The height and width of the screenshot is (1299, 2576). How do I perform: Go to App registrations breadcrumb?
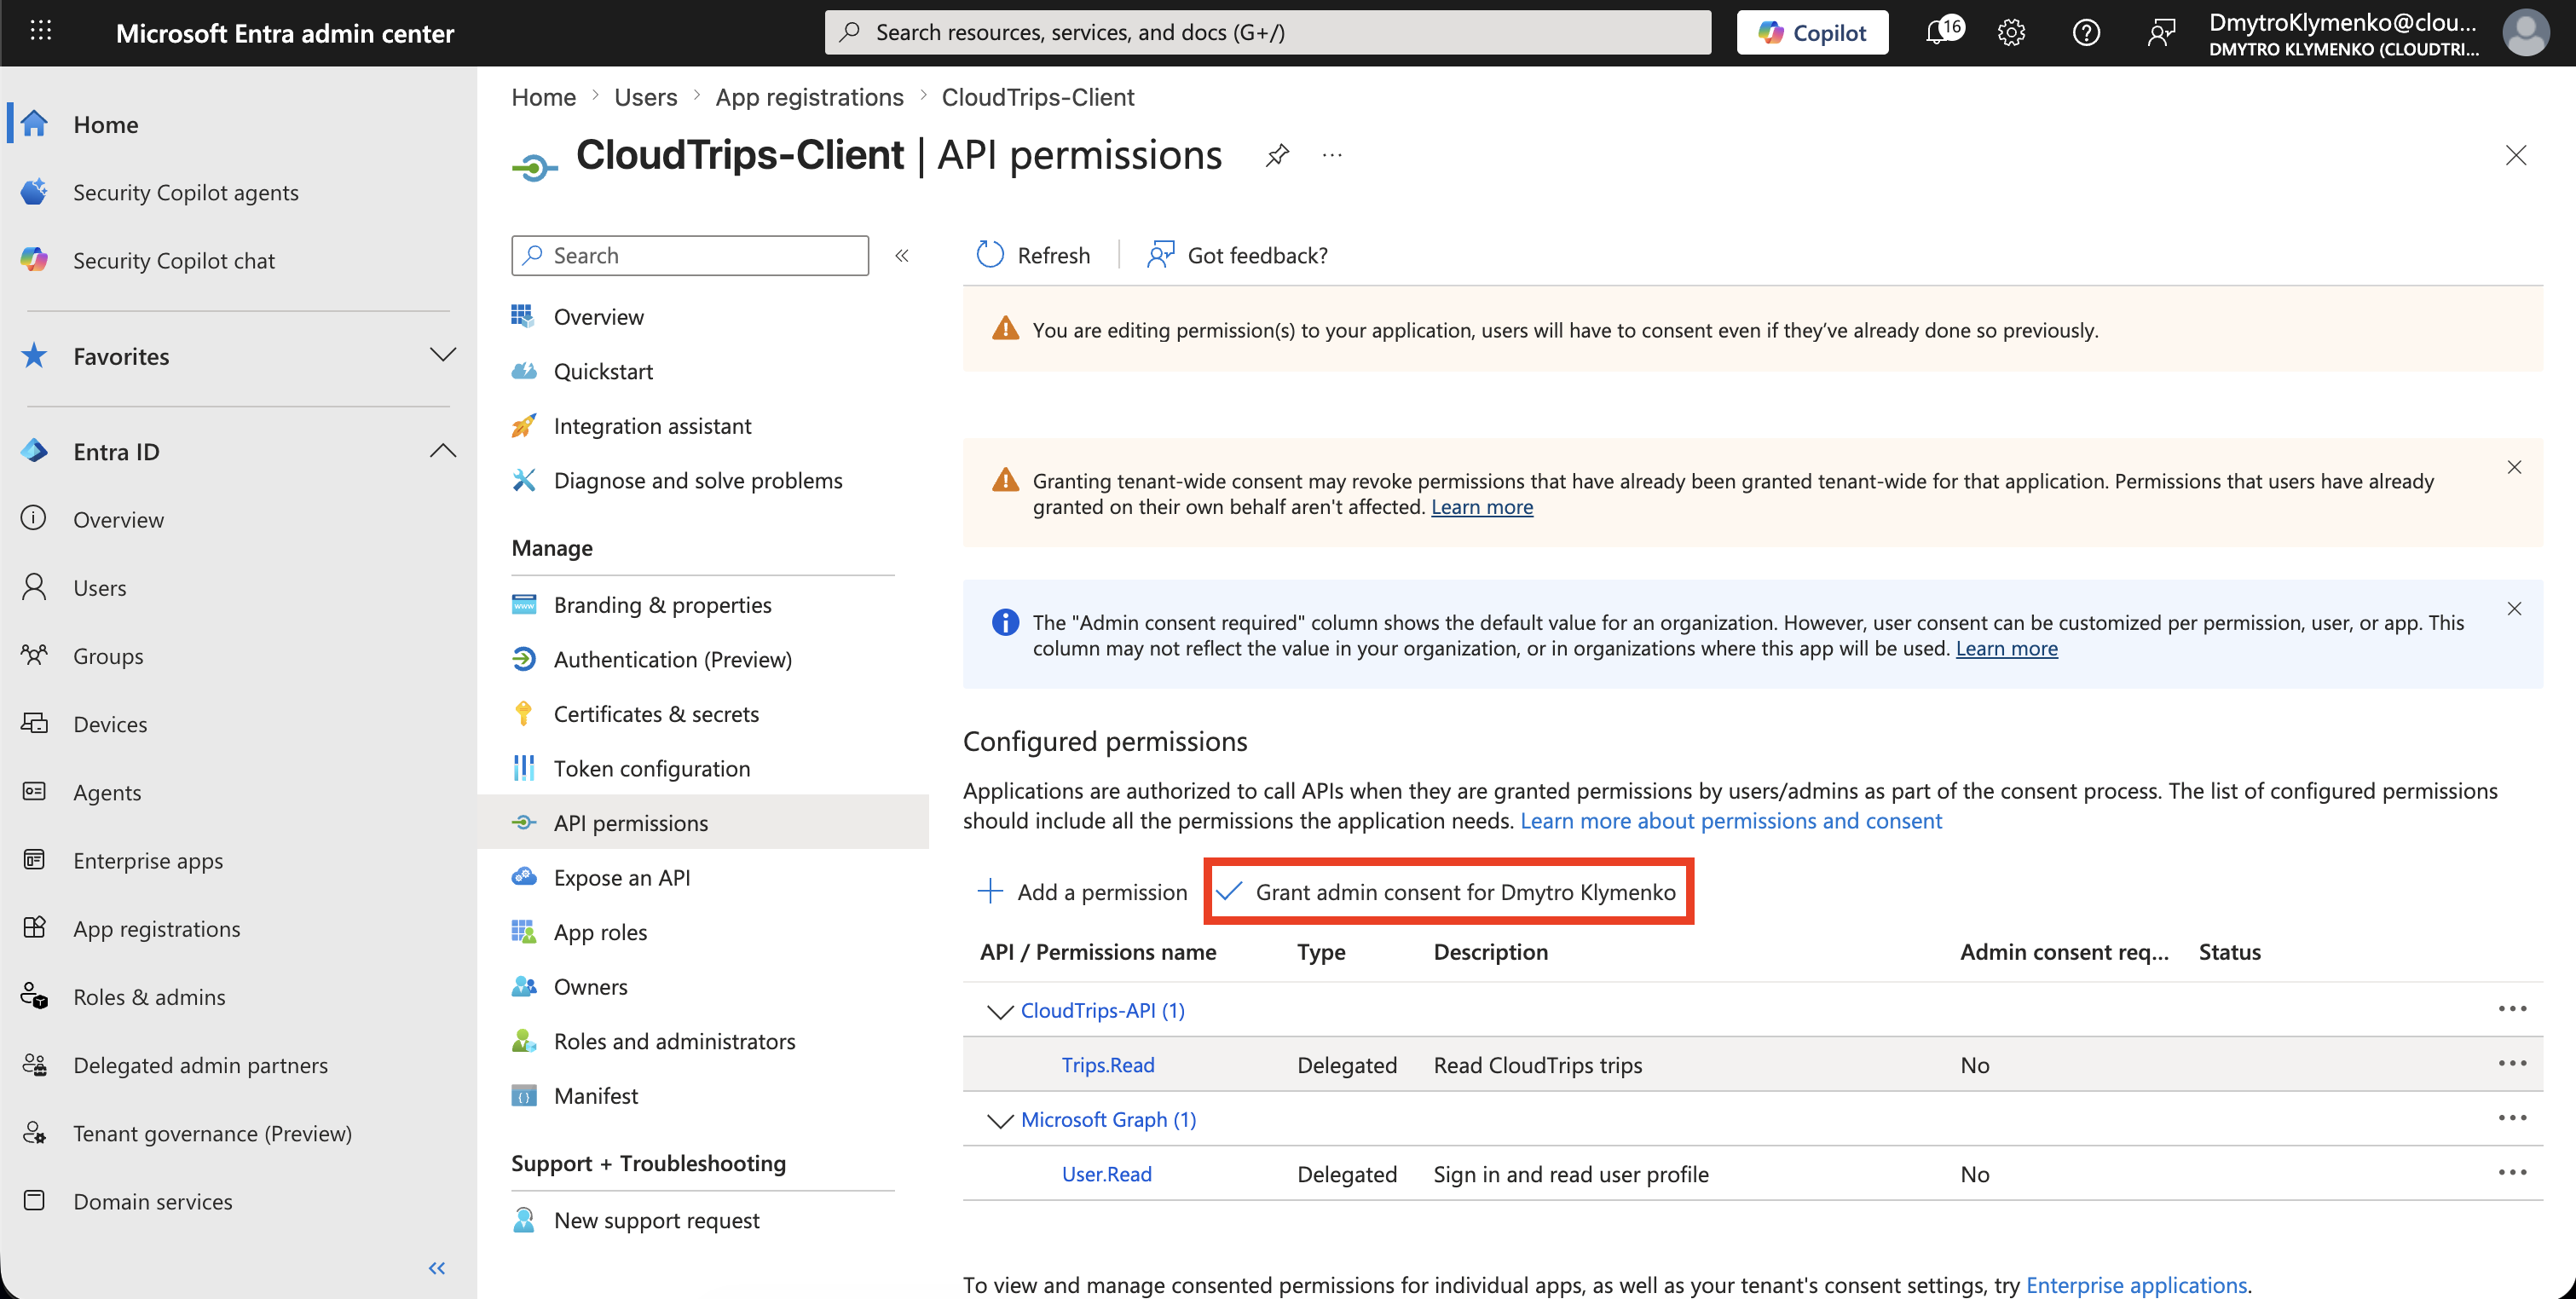(809, 97)
